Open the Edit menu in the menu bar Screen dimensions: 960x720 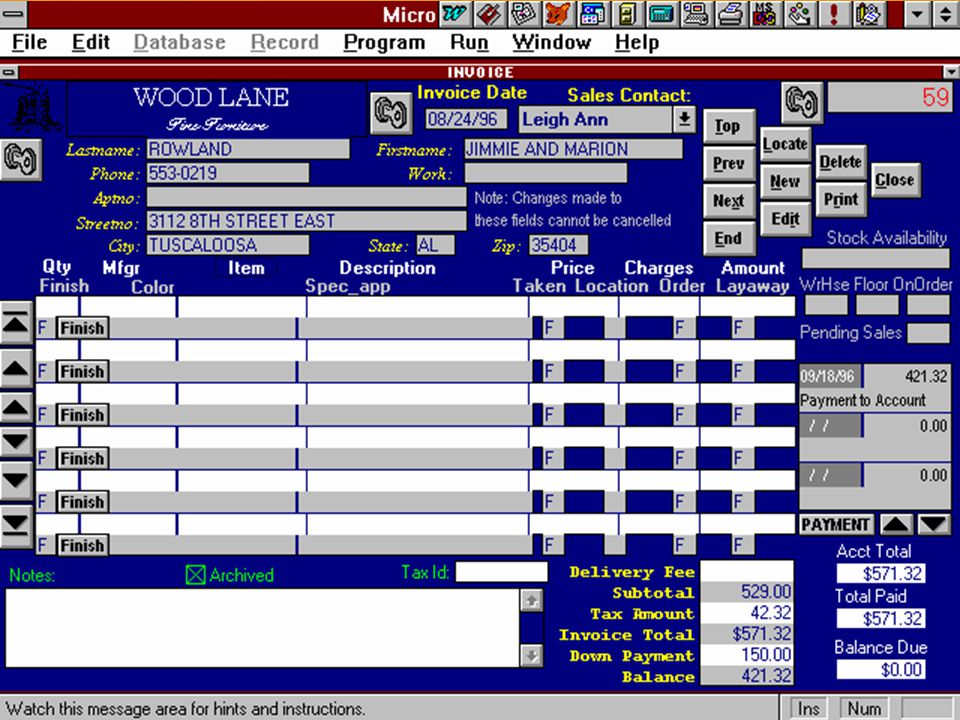[x=91, y=42]
